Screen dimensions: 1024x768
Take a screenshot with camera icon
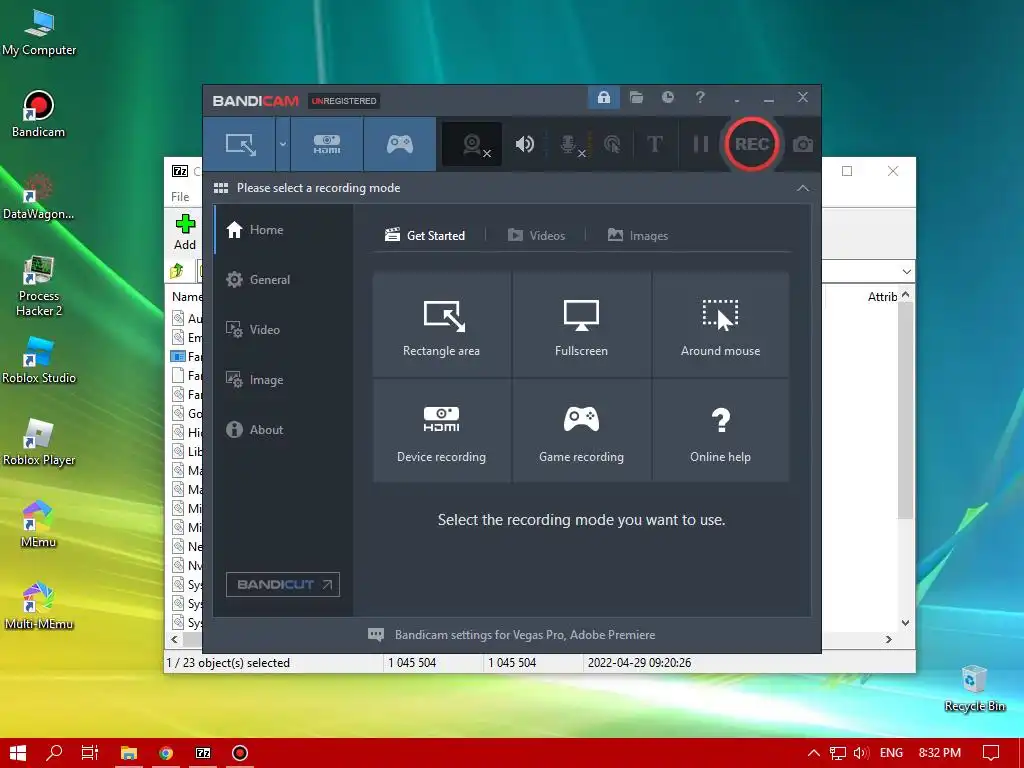803,144
